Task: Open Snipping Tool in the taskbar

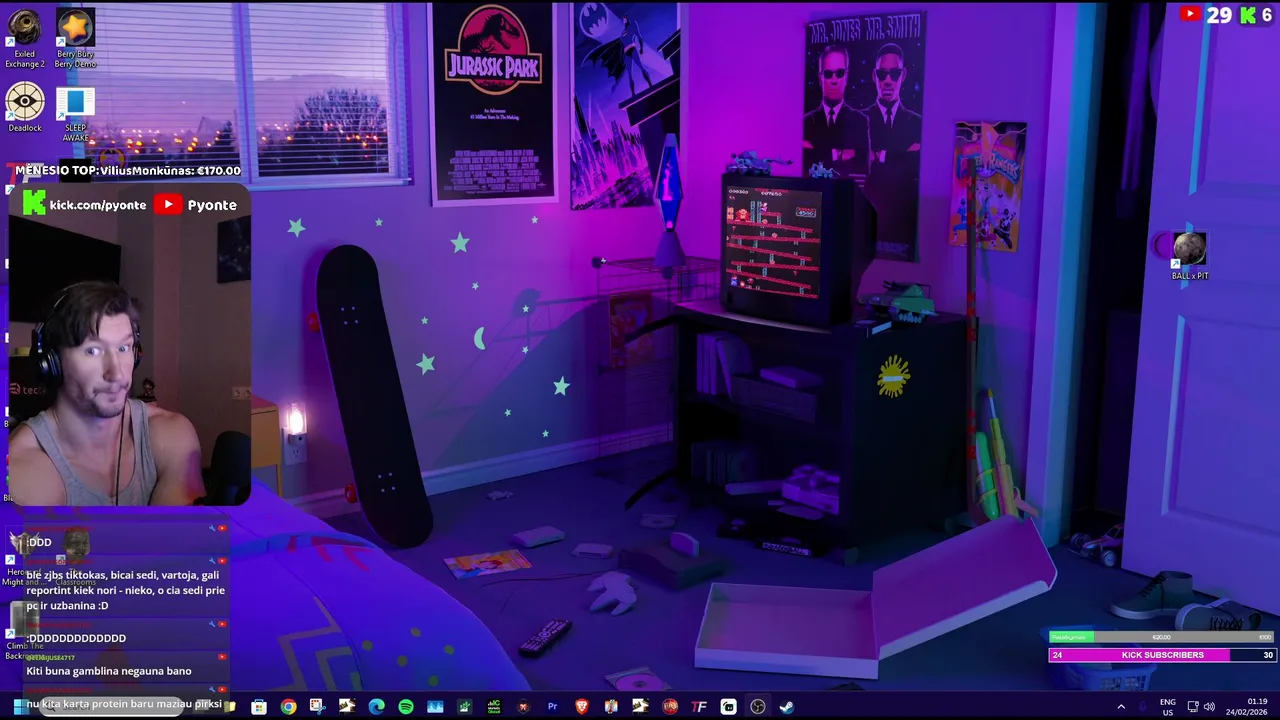Action: pyautogui.click(x=318, y=707)
